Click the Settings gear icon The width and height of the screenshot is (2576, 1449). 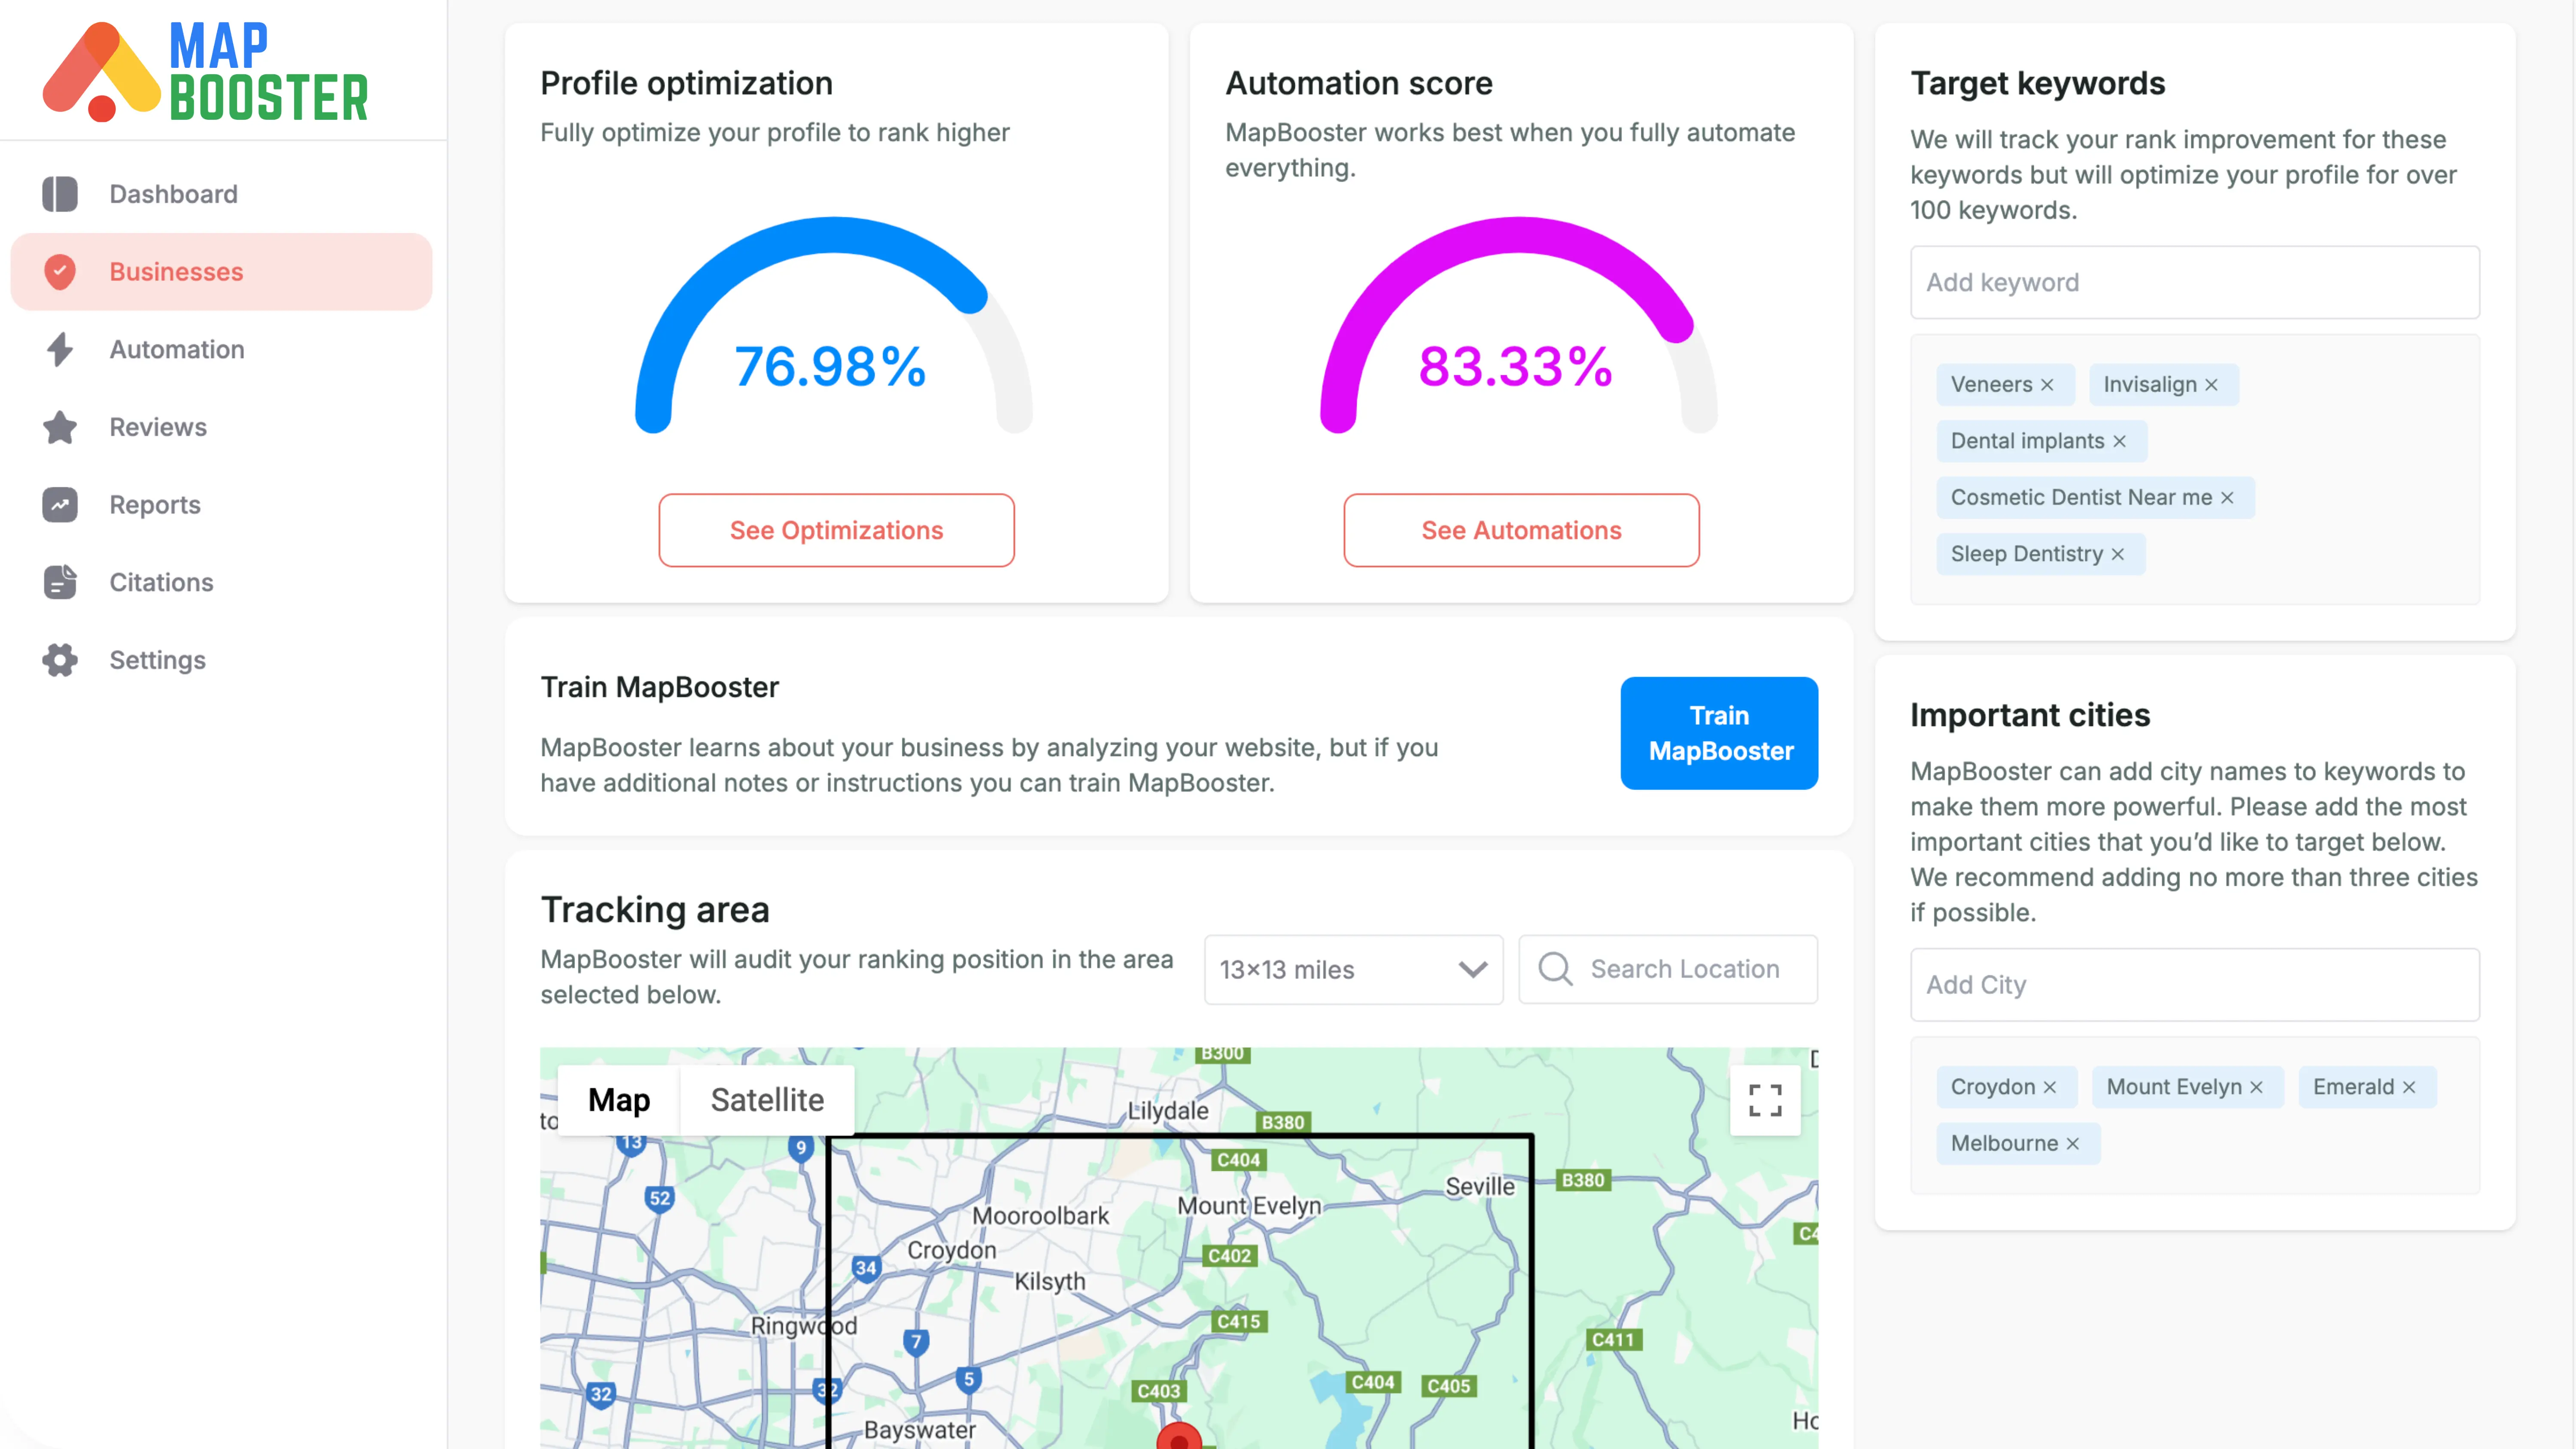[x=60, y=660]
